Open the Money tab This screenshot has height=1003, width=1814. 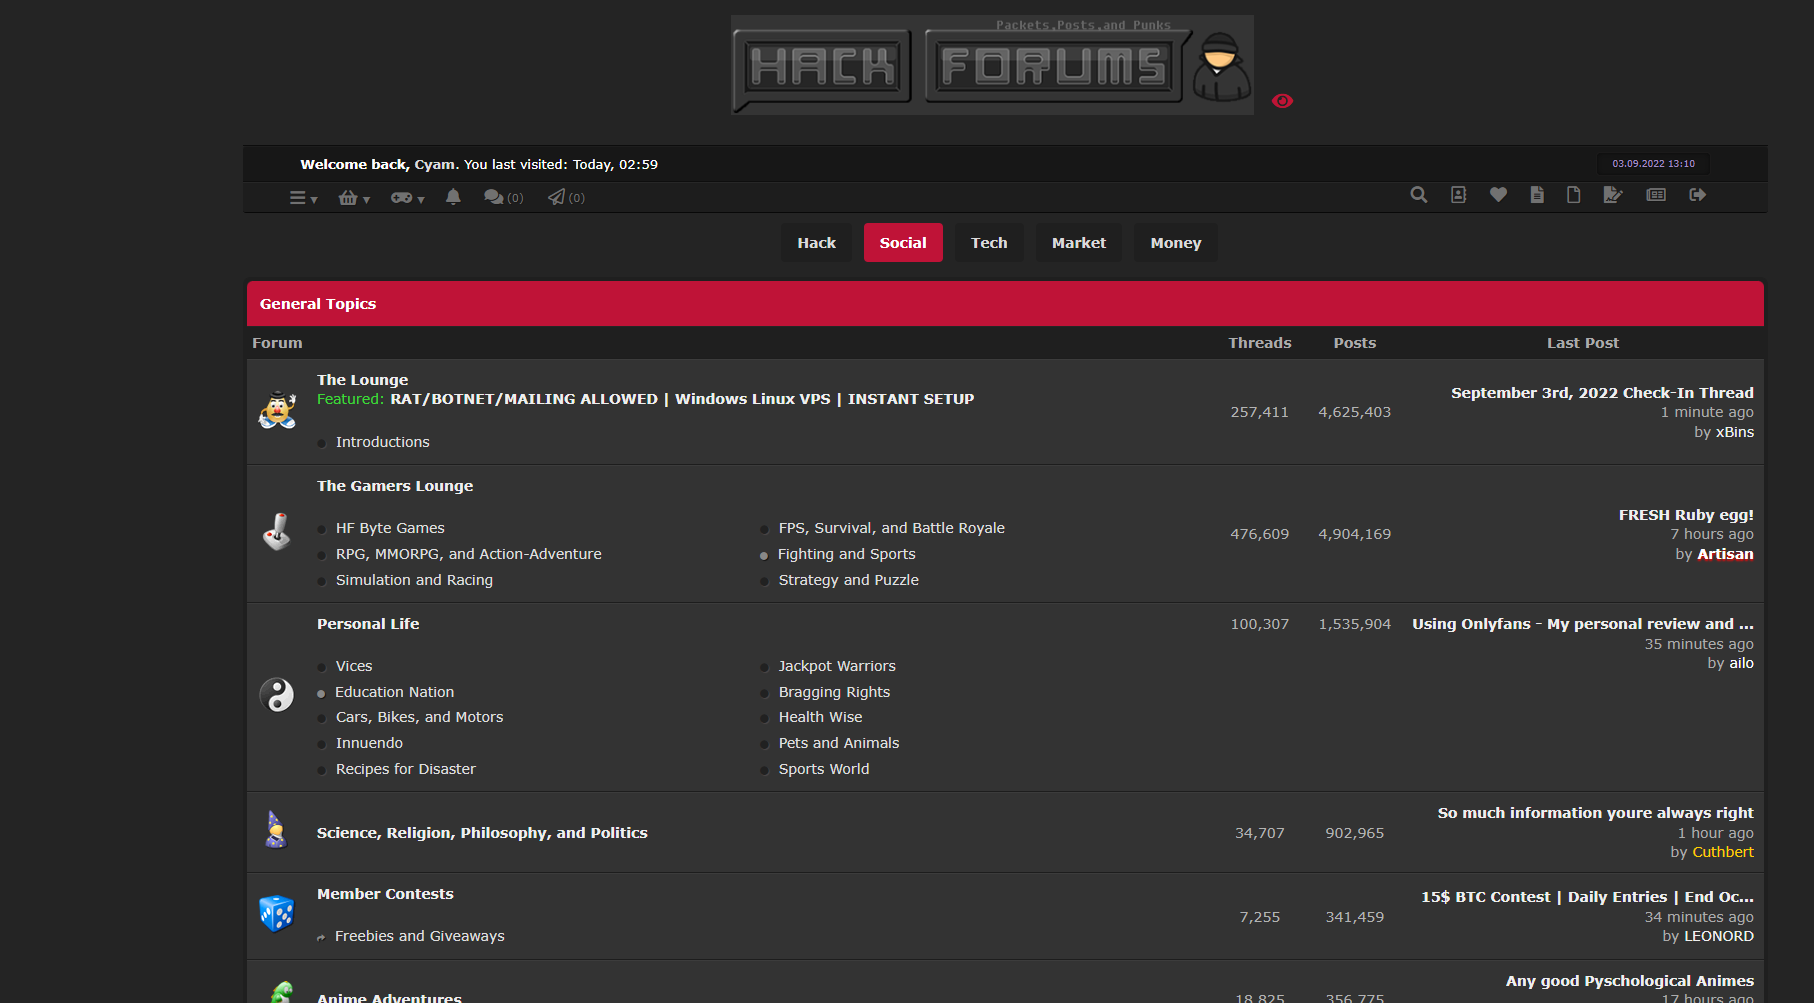[1176, 243]
